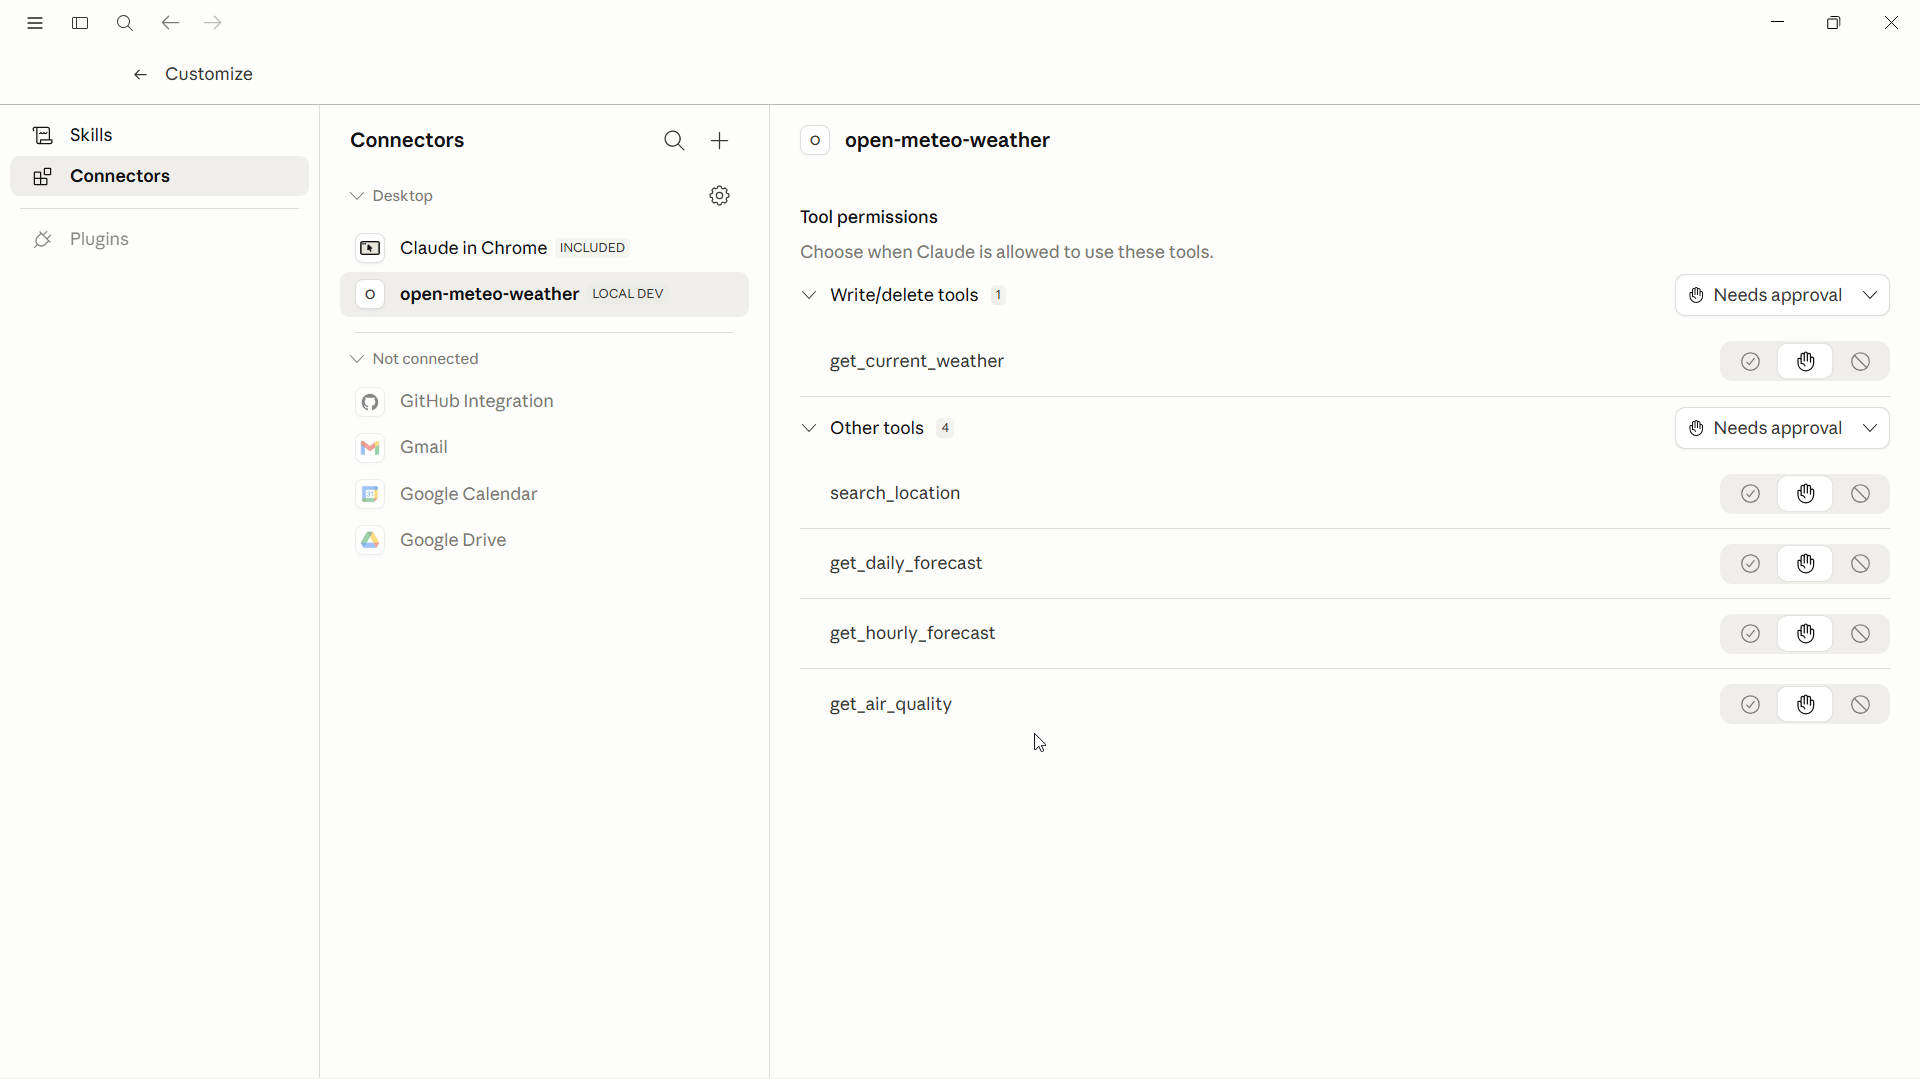Screen dimensions: 1920x1079
Task: Click the get_current_weather tool name
Action: (917, 362)
